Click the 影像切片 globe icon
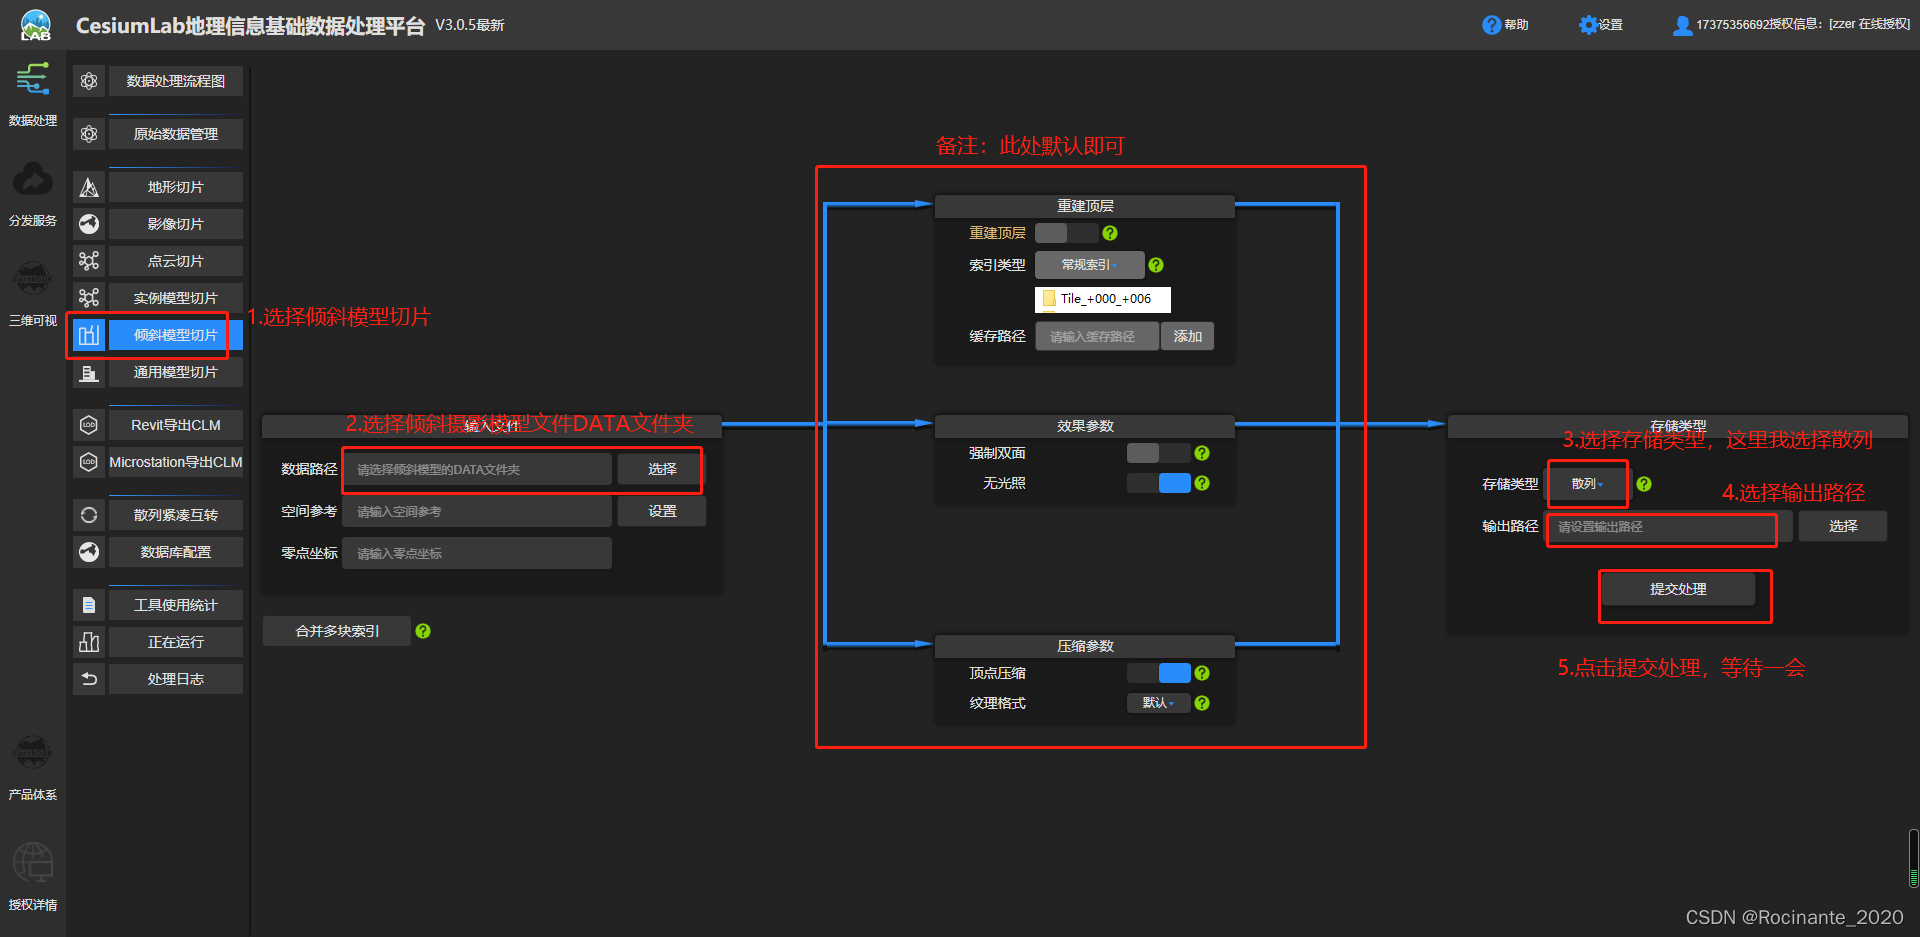The height and width of the screenshot is (937, 1920). pyautogui.click(x=89, y=224)
